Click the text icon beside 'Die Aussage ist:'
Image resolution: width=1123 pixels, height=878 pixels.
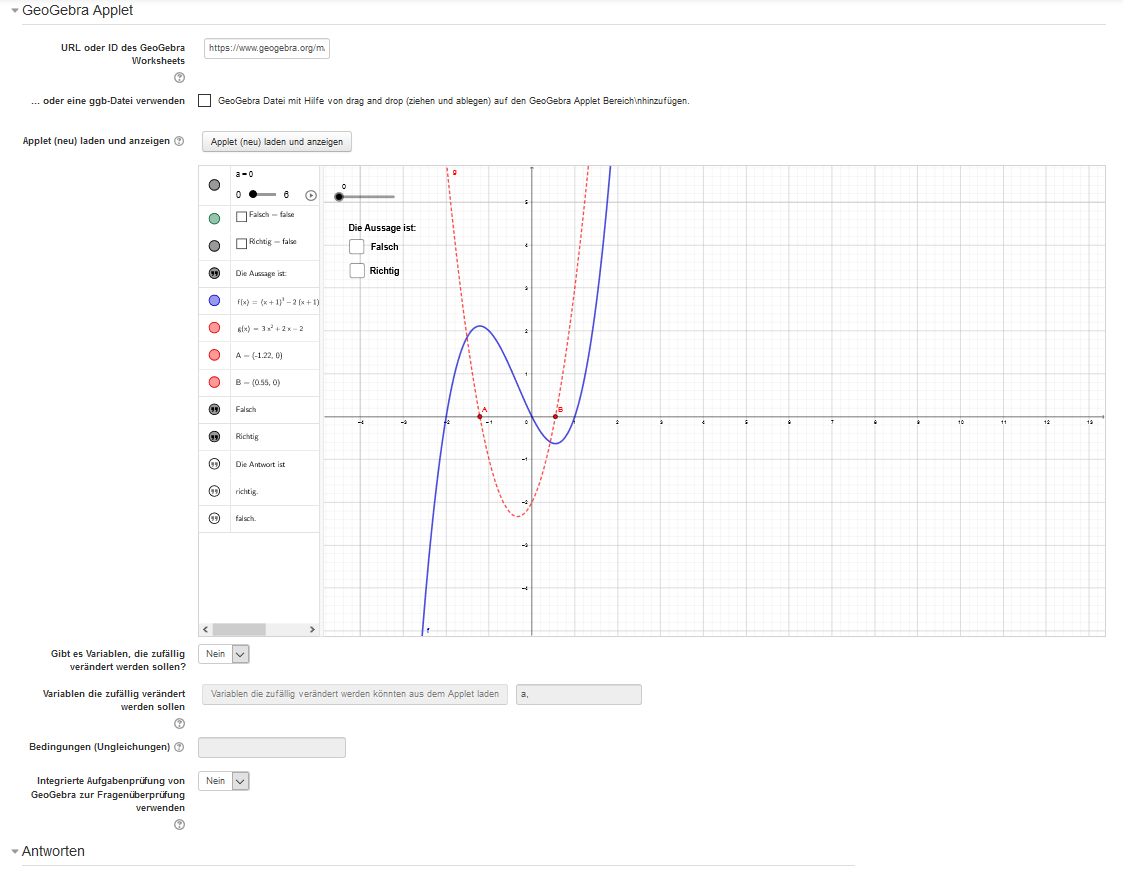(214, 273)
